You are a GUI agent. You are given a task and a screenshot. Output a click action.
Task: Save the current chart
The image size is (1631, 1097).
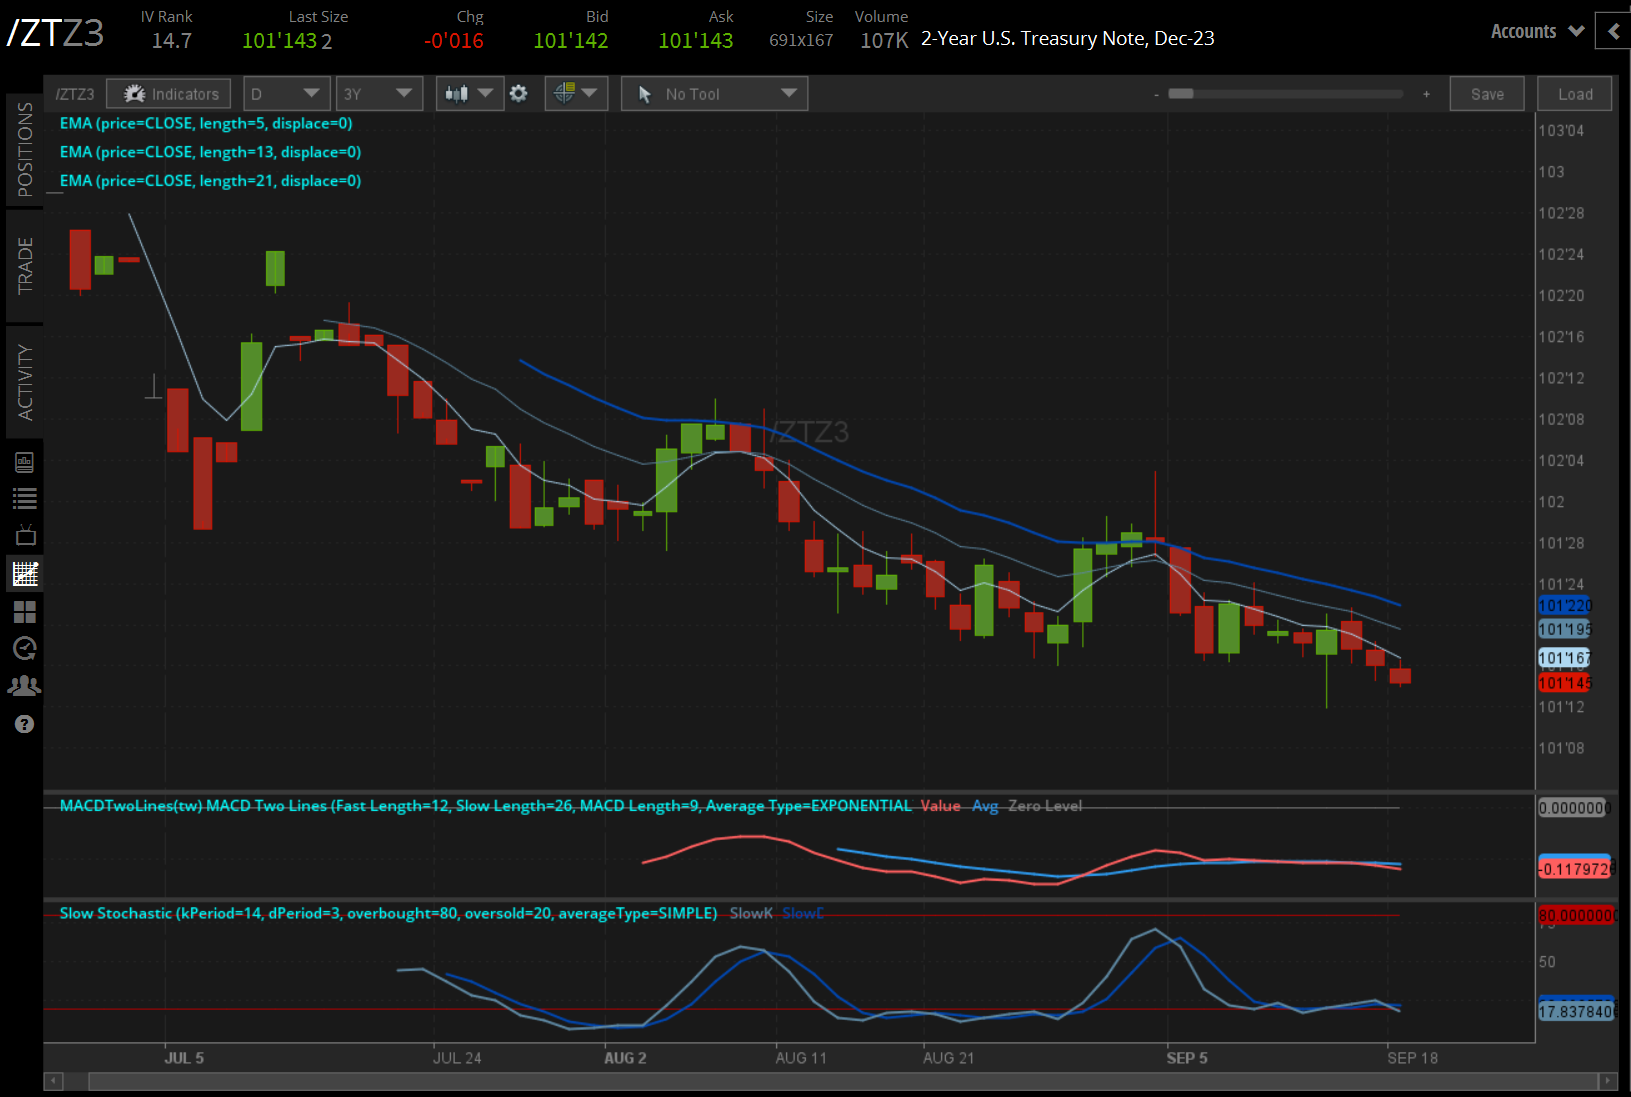1487,94
